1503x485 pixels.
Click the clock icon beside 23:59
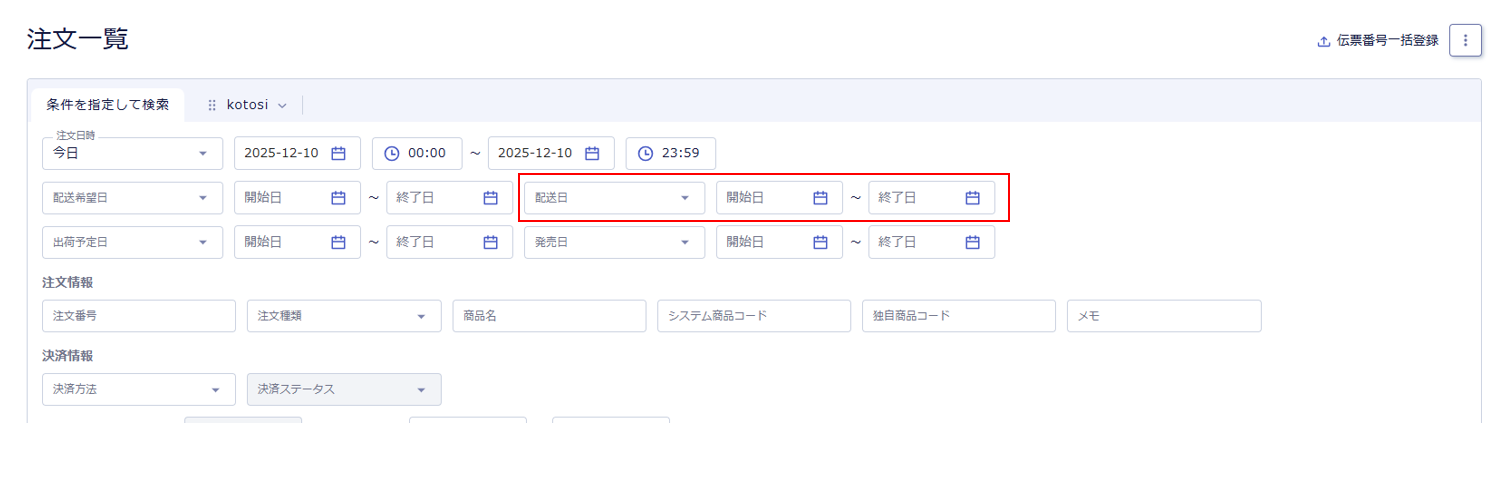point(646,153)
